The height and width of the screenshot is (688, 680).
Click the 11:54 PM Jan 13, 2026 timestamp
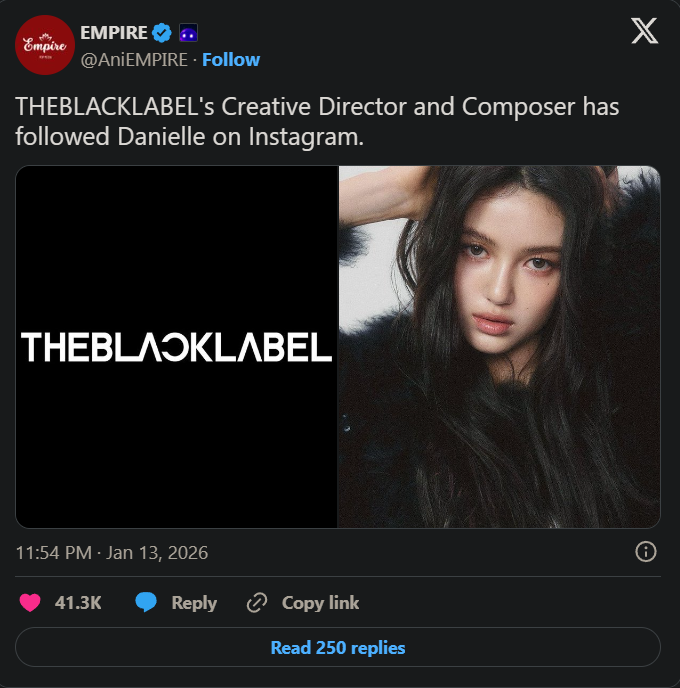[x=112, y=552]
